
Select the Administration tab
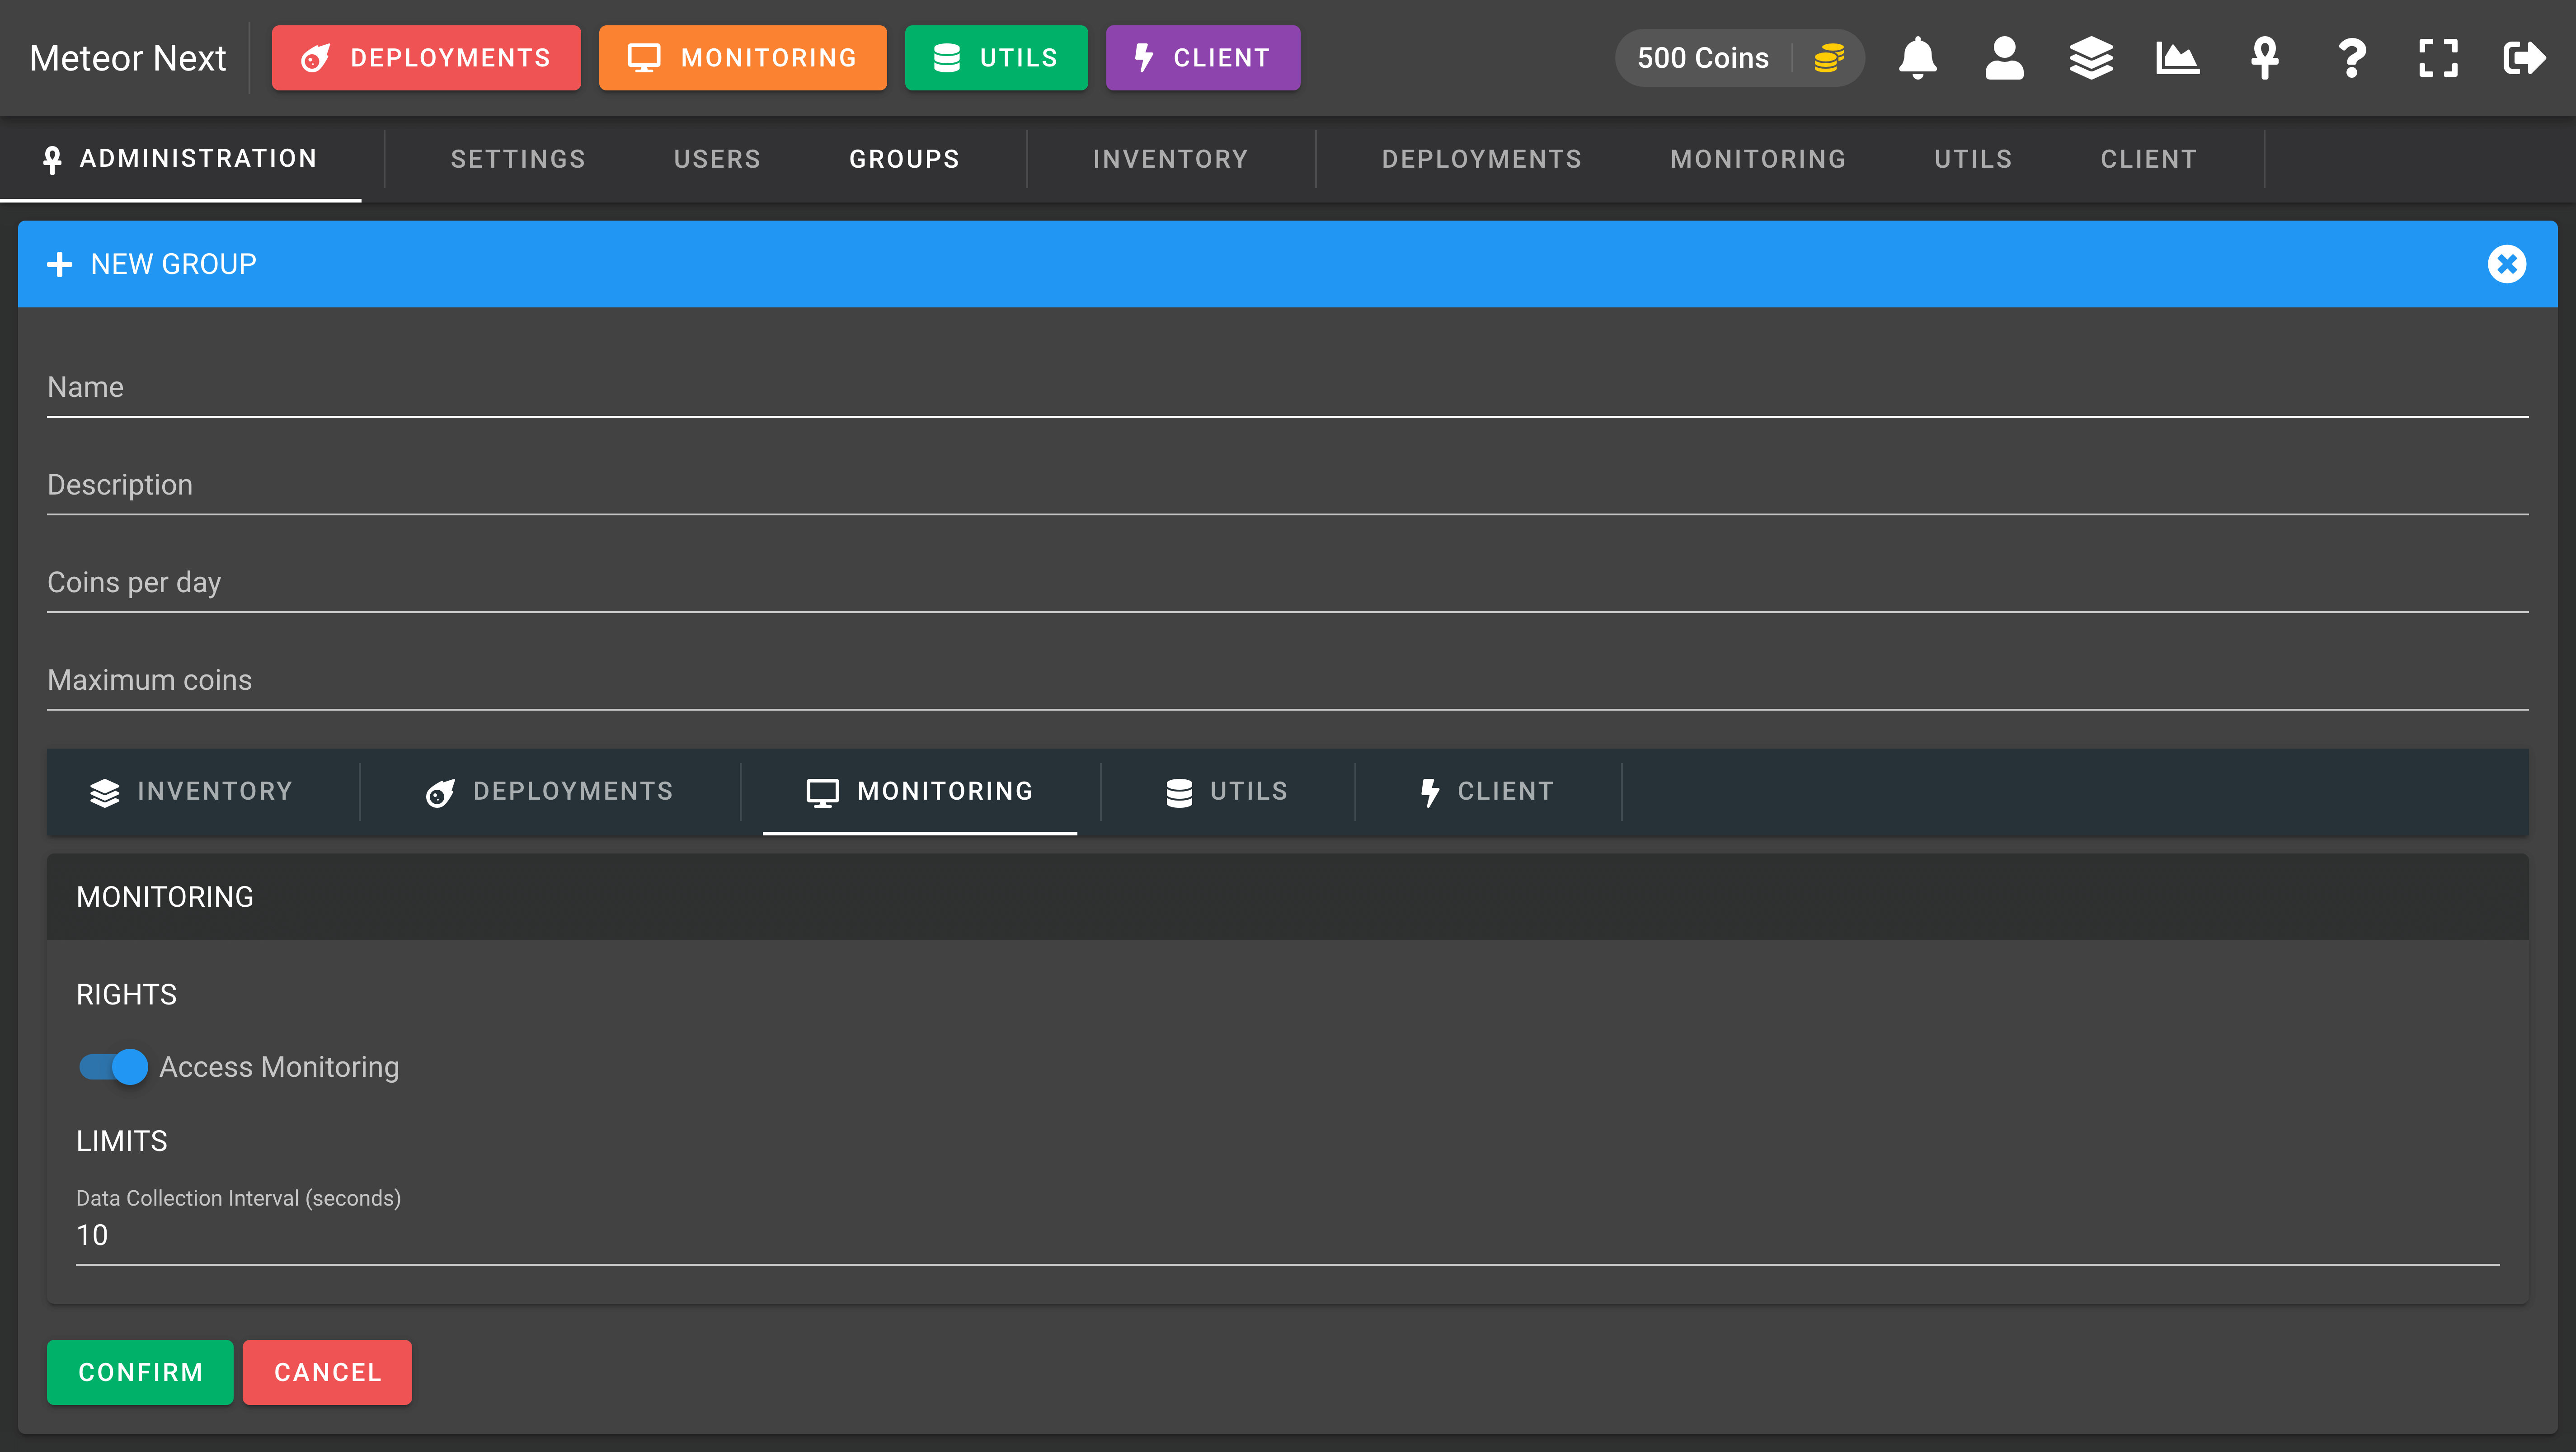[181, 159]
